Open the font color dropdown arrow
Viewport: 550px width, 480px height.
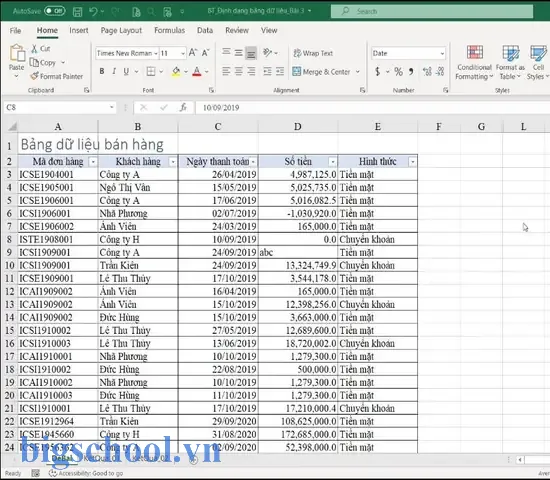pos(207,72)
